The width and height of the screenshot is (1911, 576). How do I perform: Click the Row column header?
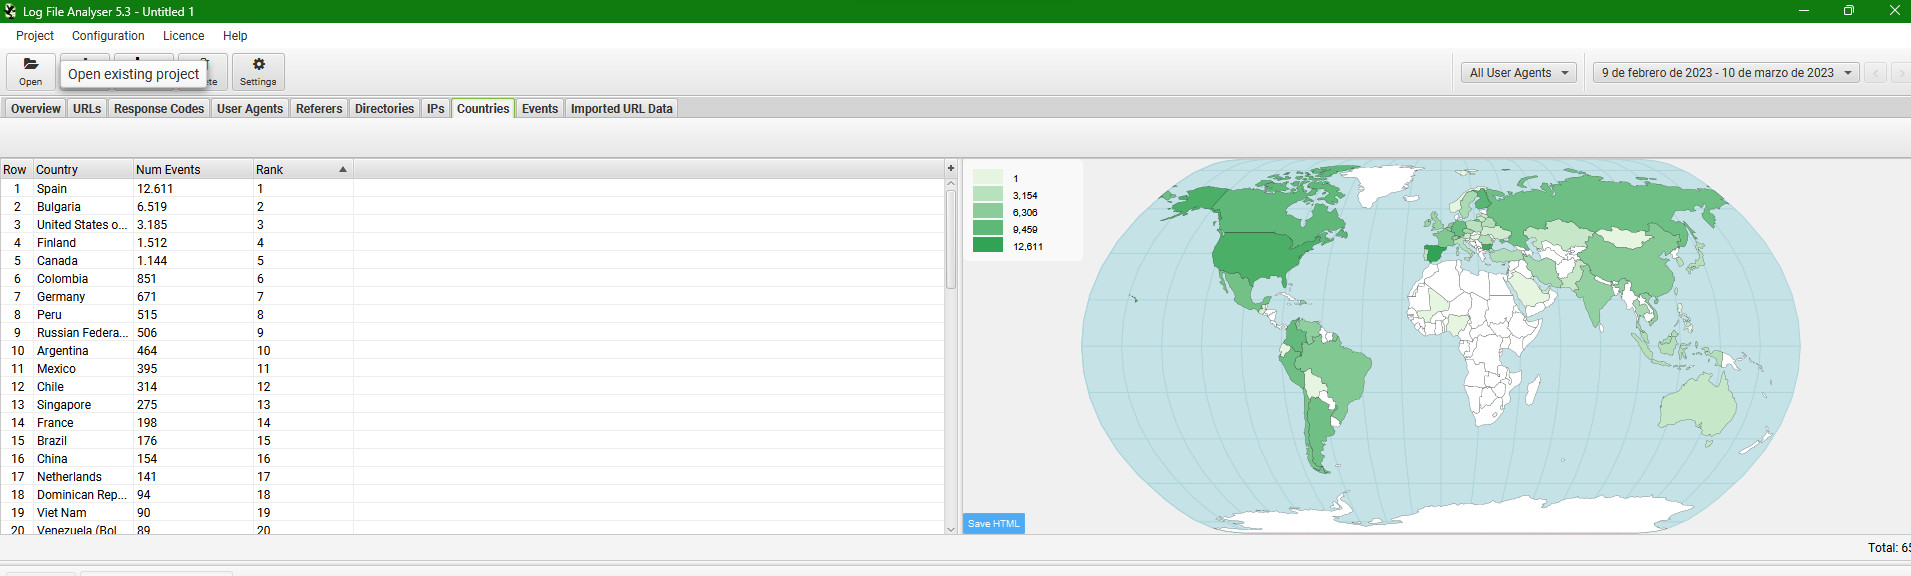pos(16,170)
